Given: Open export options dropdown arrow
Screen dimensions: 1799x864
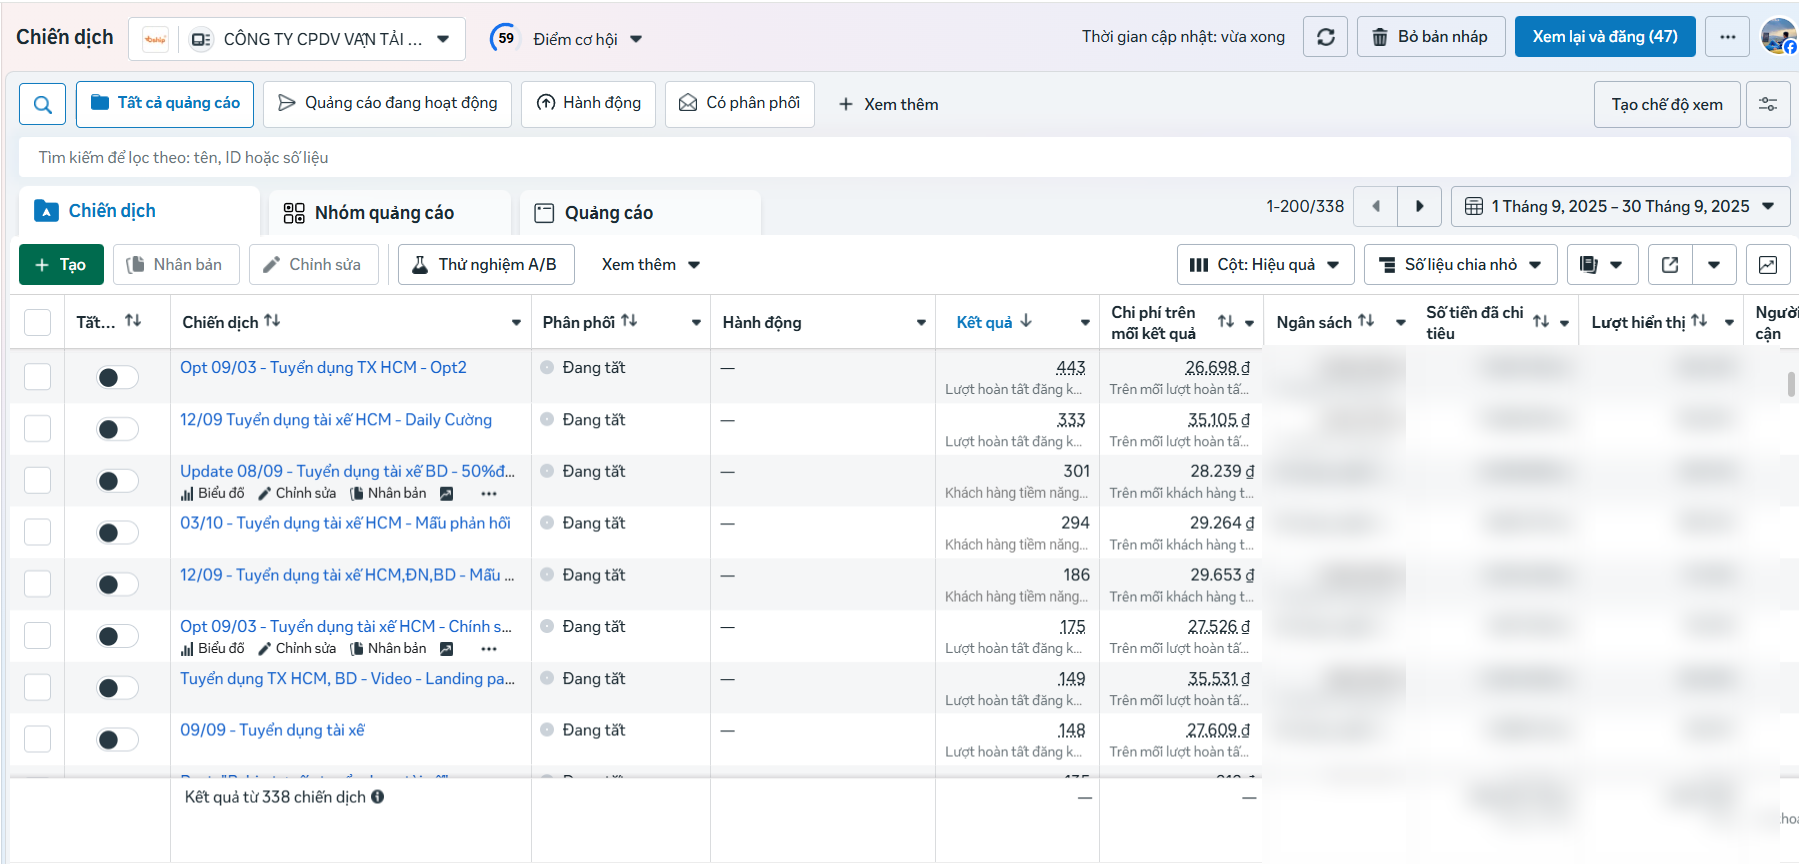Looking at the screenshot, I should [1714, 265].
